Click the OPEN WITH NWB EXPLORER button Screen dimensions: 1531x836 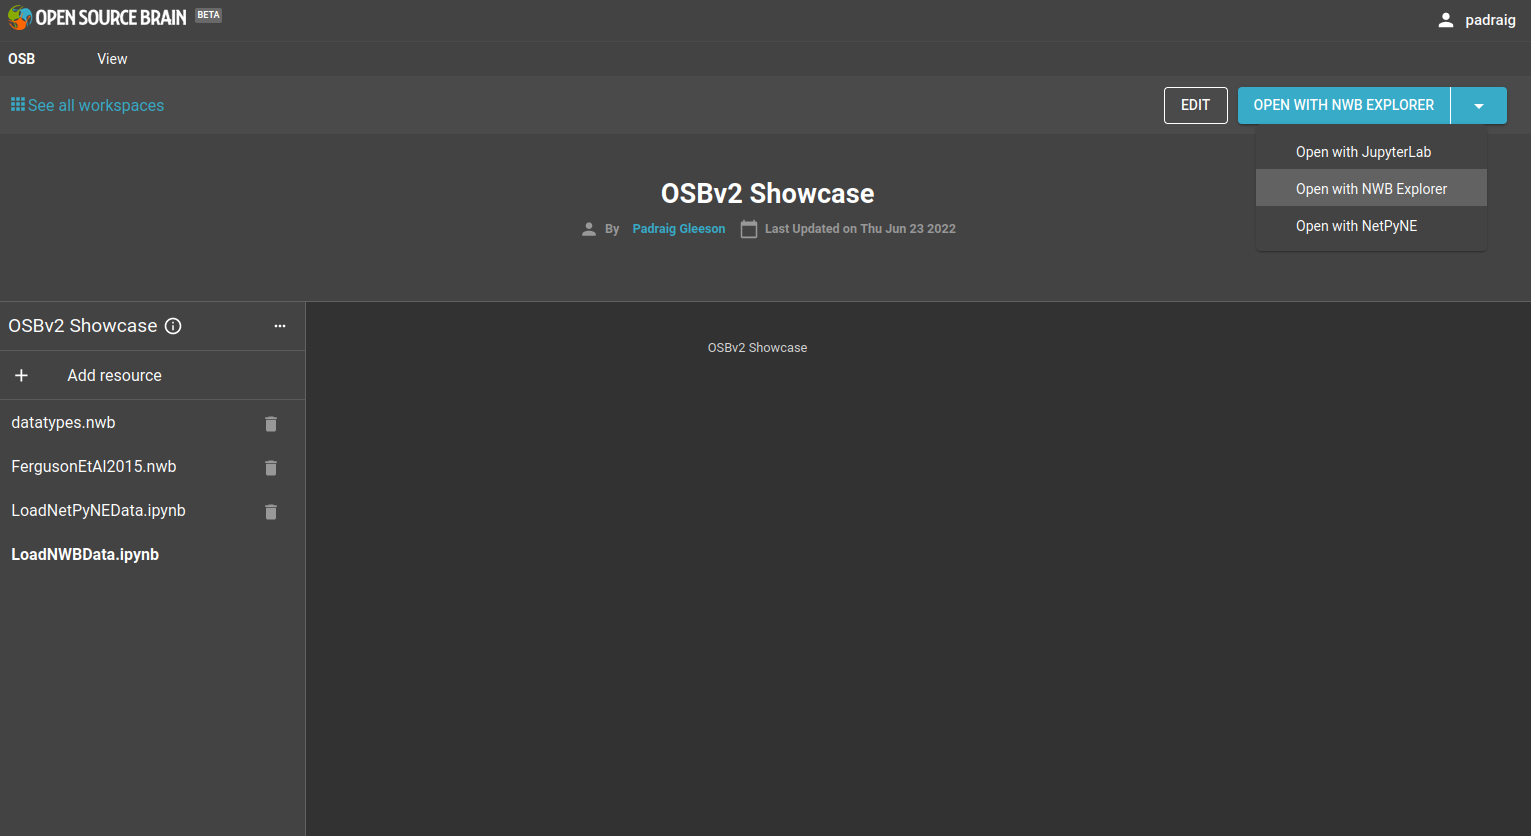tap(1344, 106)
